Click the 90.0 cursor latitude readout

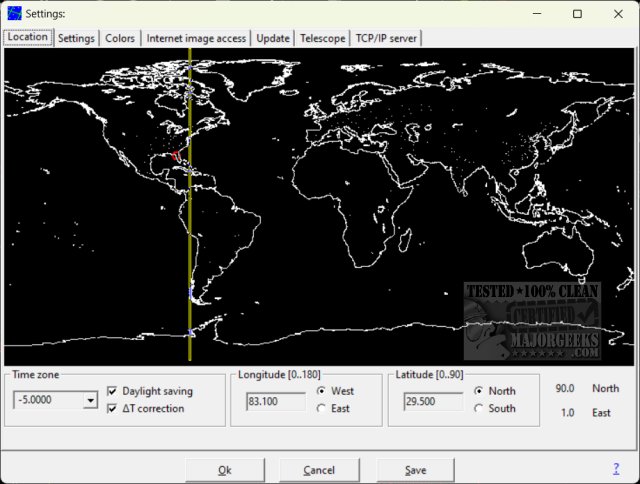(564, 389)
